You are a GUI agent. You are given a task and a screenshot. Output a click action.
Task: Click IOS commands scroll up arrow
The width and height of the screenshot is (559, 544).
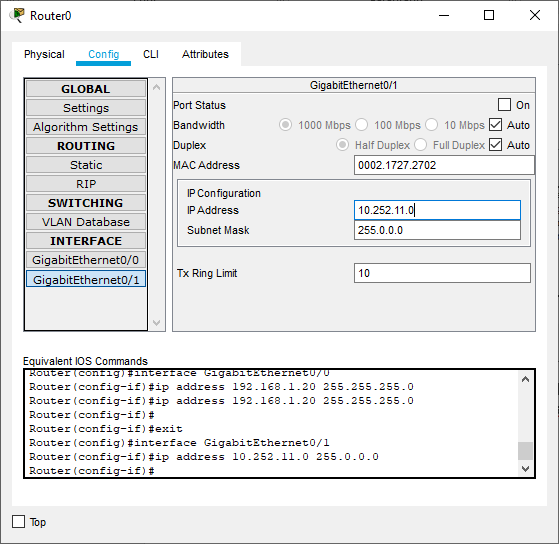pyautogui.click(x=525, y=379)
